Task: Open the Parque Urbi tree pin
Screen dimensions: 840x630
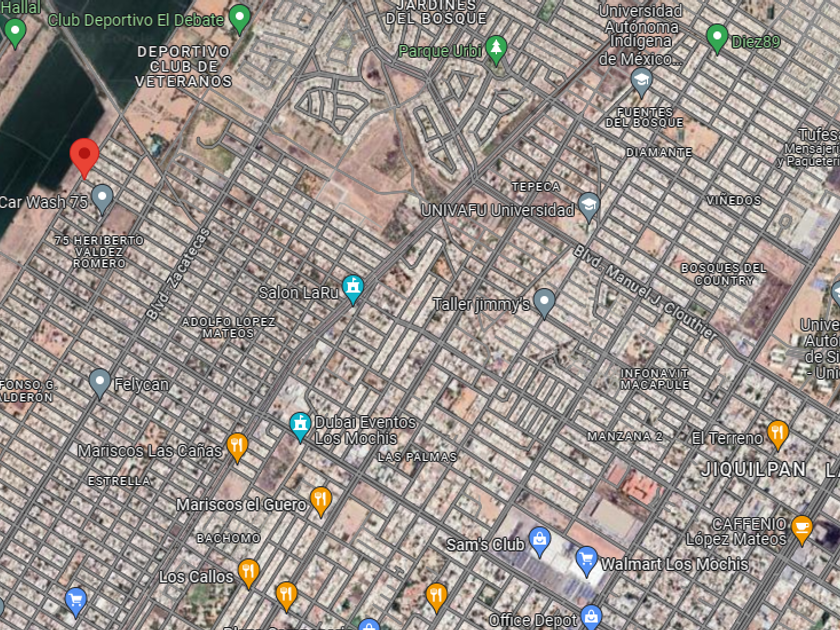Action: (x=496, y=50)
